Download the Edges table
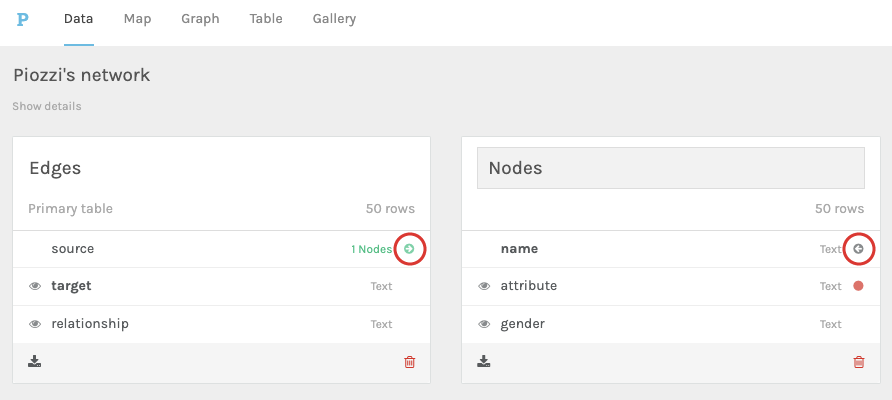The height and width of the screenshot is (400, 892). [x=35, y=361]
